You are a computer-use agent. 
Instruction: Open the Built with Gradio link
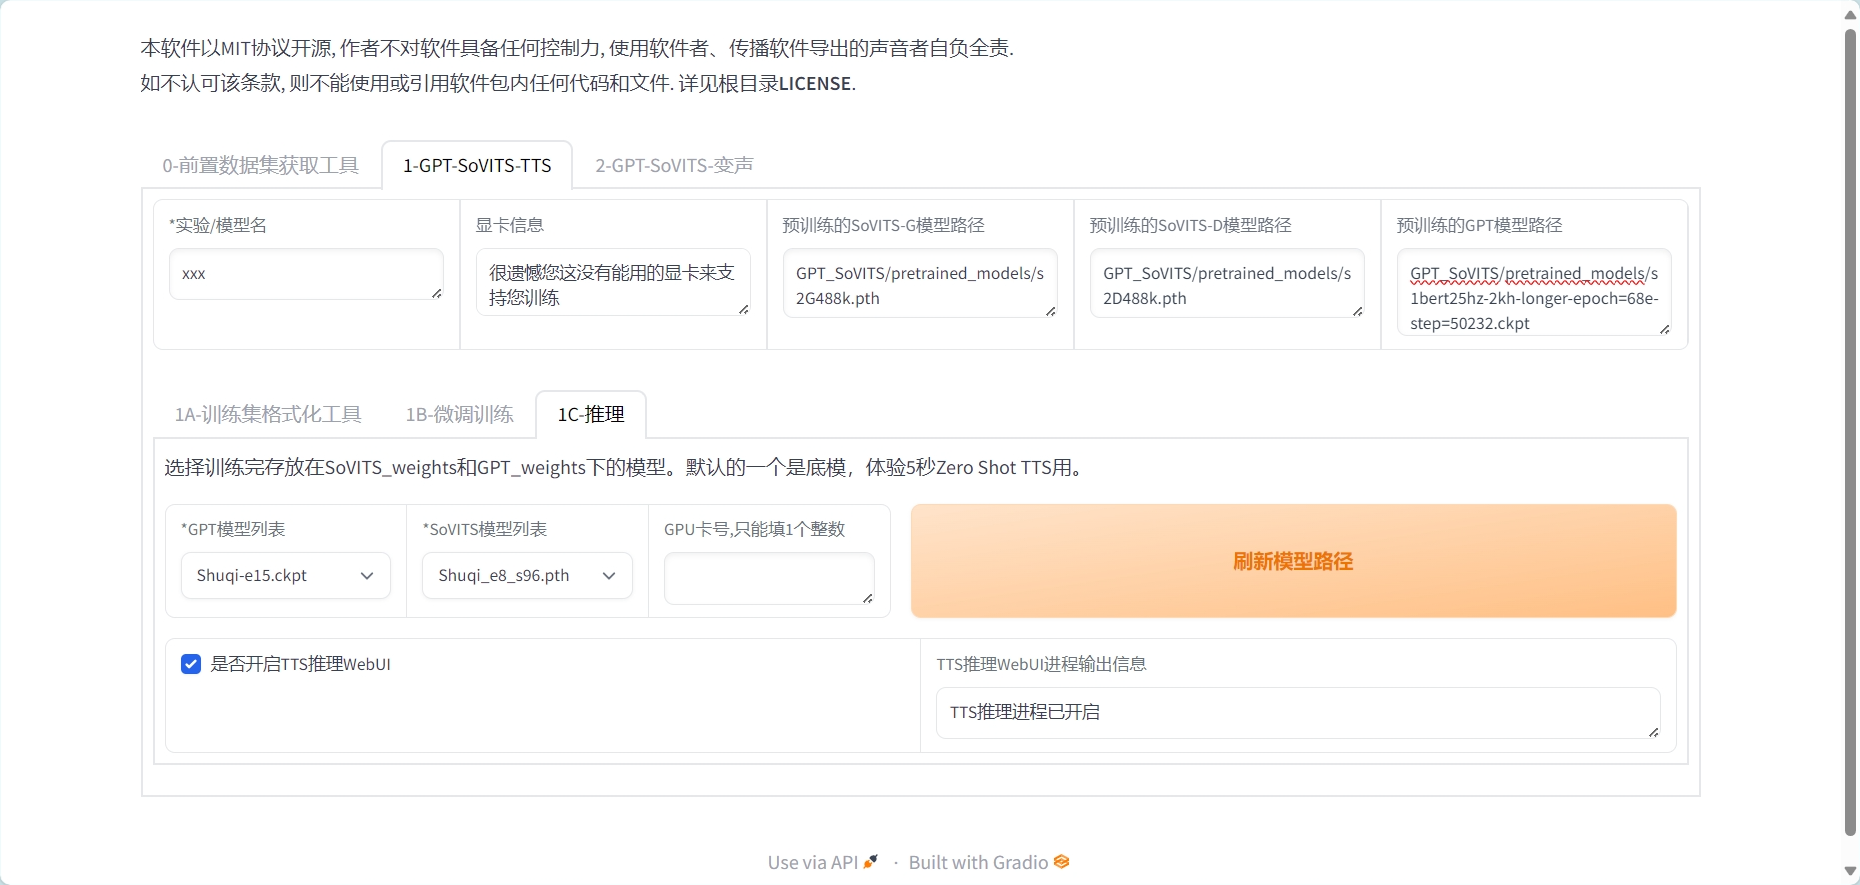(989, 862)
